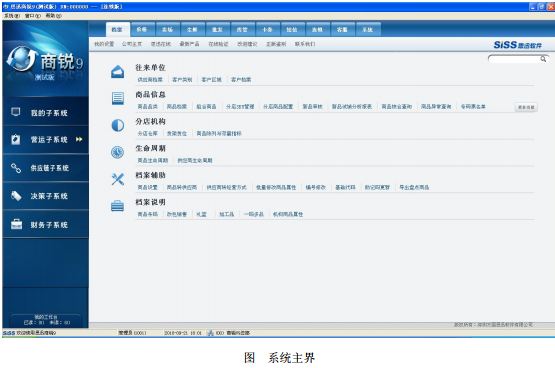555x368 pixels.
Task: Click 我的工作台 panel at sidebar bottom
Action: click(46, 320)
